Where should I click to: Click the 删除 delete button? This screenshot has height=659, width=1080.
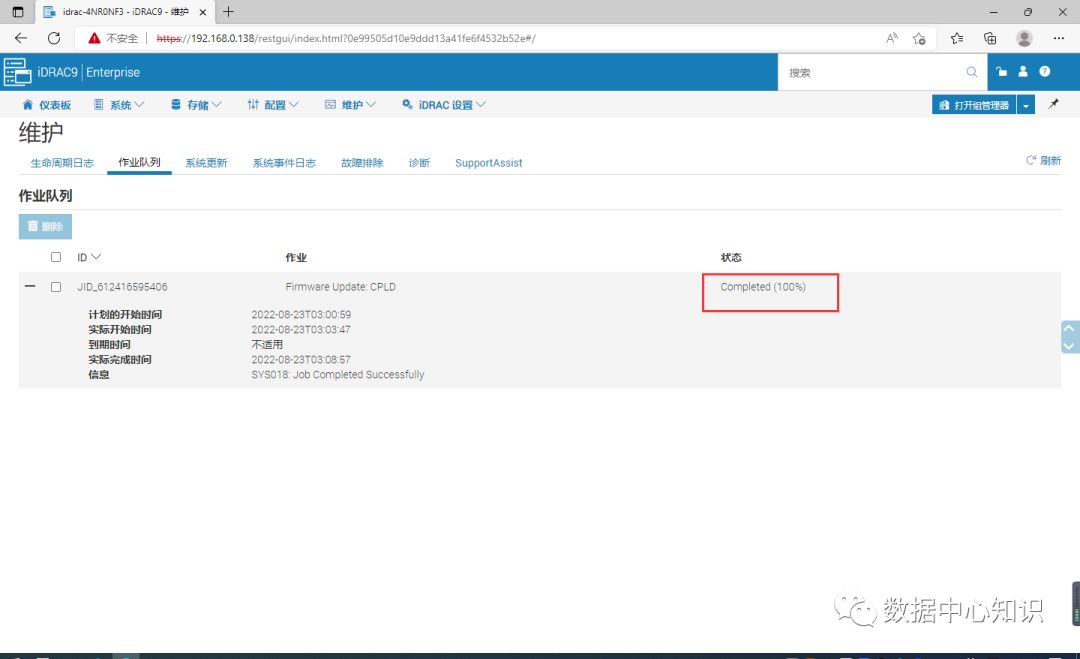pos(45,227)
